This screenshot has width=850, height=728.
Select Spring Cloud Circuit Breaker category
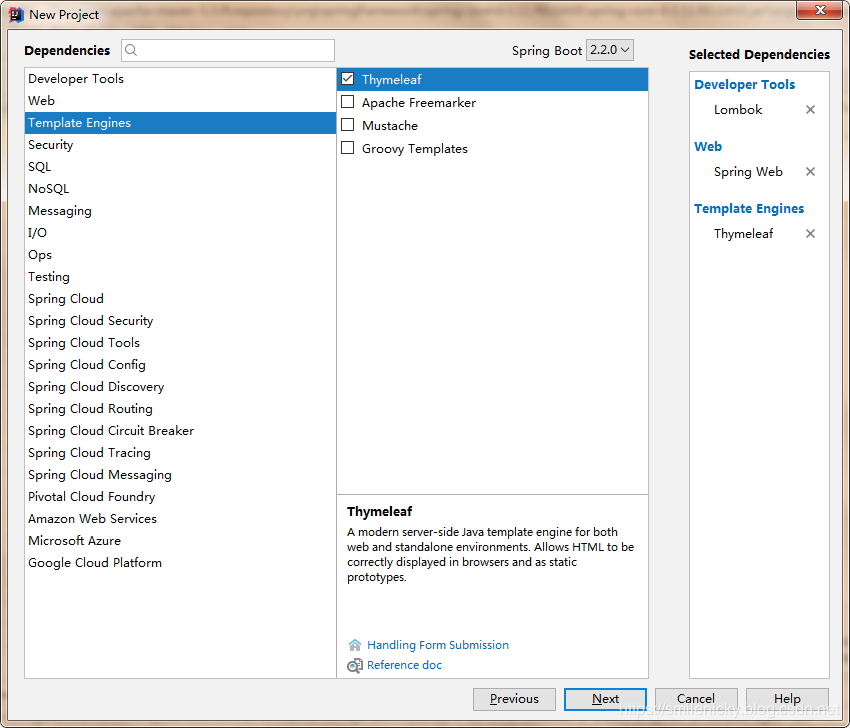click(x=180, y=431)
